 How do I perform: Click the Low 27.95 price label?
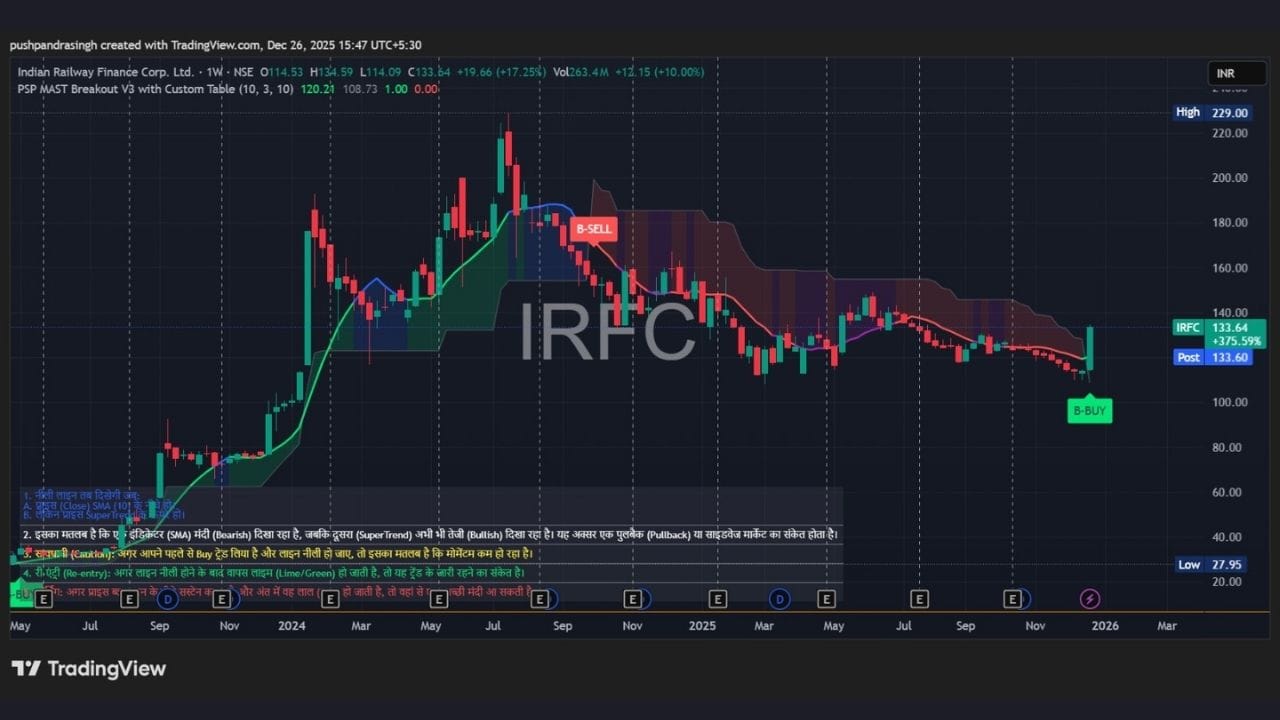click(x=1211, y=565)
